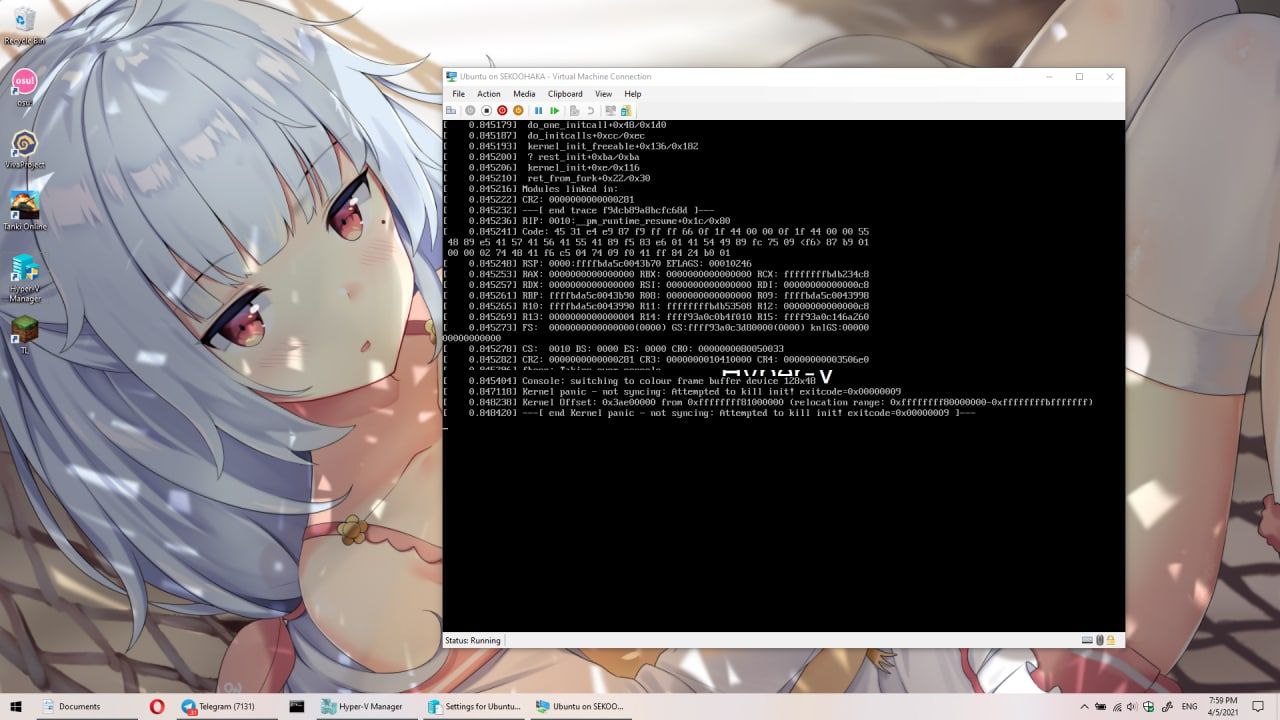Image resolution: width=1280 pixels, height=720 pixels.
Task: Open Windows Security tray icon
Action: 1149,707
